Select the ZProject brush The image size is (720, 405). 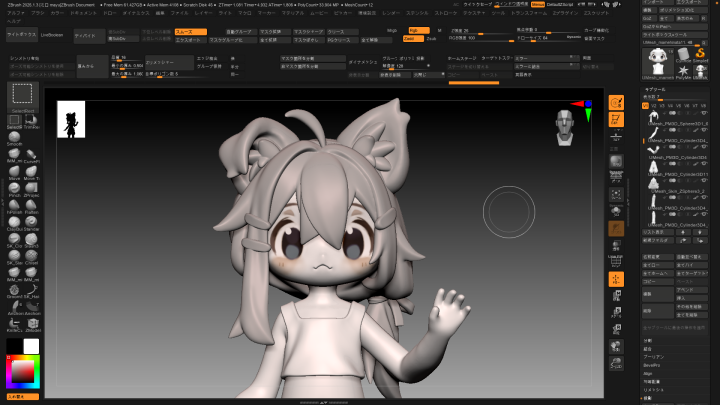click(x=31, y=189)
